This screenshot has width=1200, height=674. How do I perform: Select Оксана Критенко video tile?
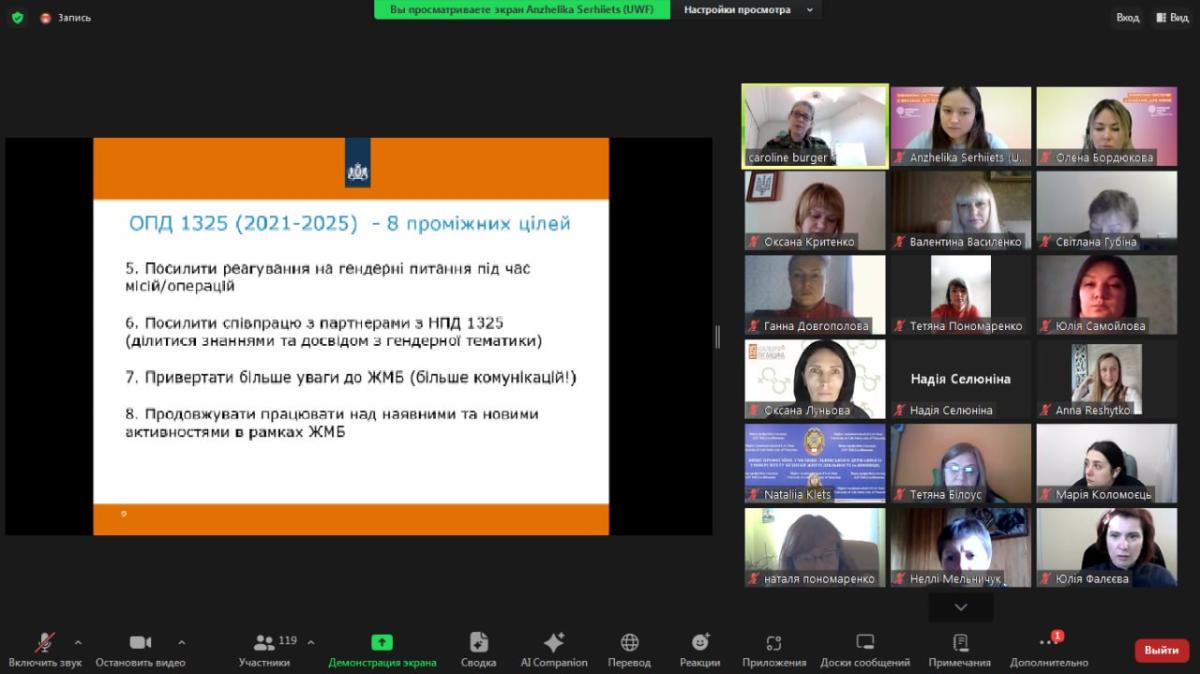[x=815, y=210]
